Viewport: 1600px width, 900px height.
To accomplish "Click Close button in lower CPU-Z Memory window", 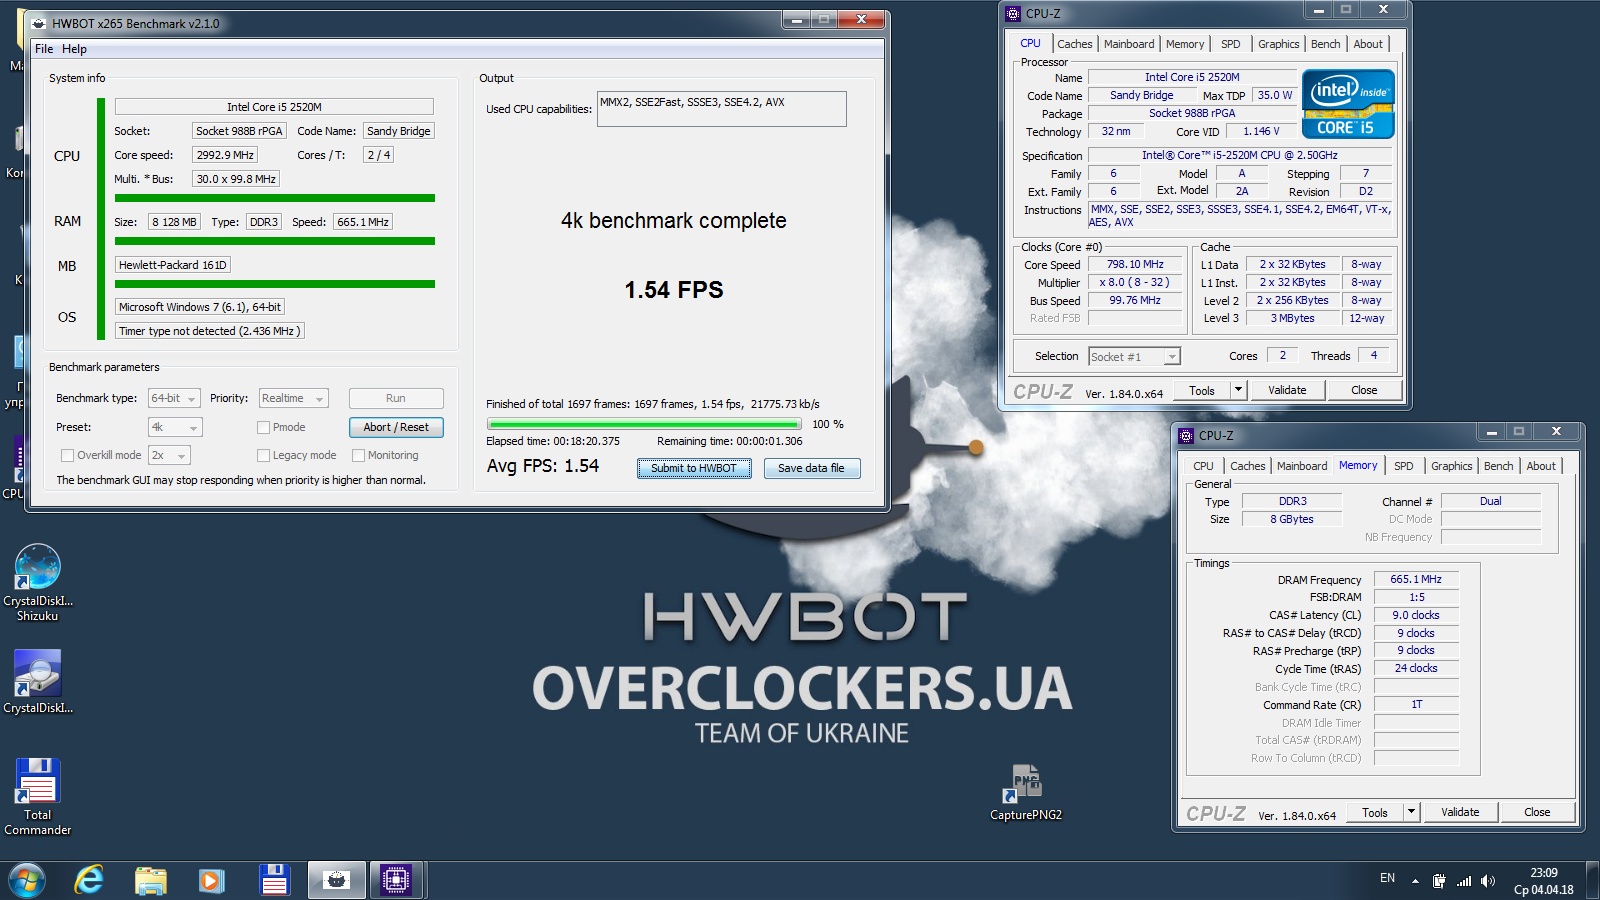I will [1537, 812].
